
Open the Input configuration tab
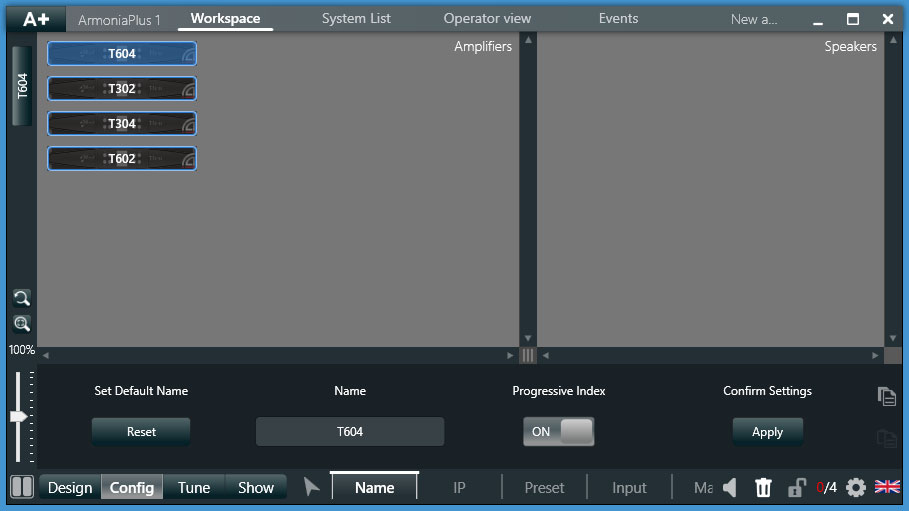tap(629, 487)
